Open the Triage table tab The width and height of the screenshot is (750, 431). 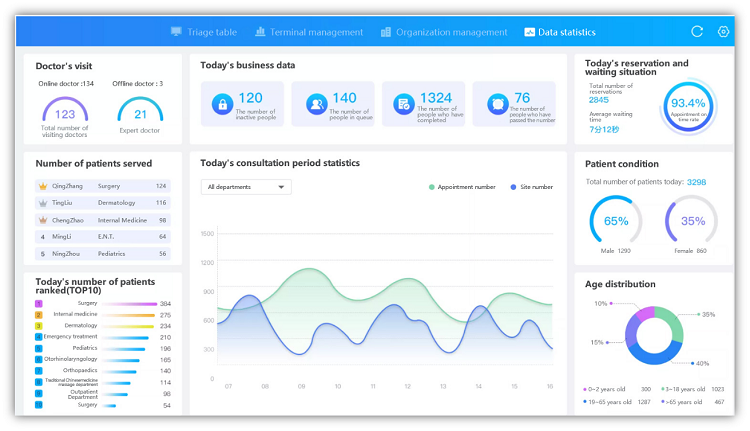click(x=204, y=32)
